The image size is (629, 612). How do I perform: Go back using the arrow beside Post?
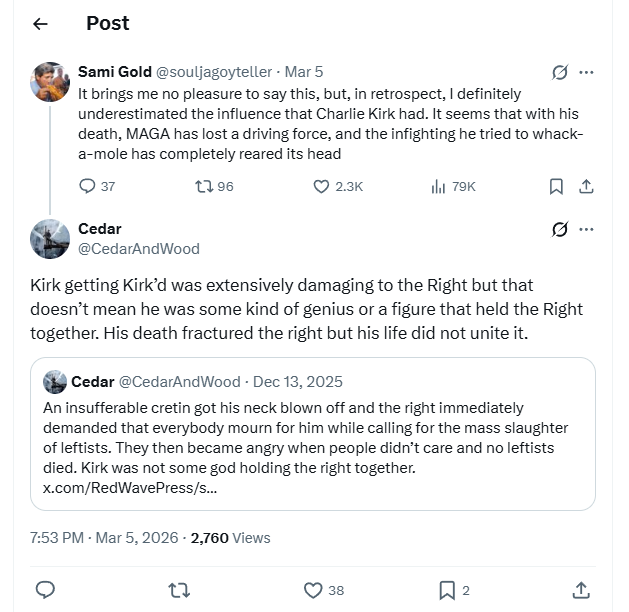tap(40, 24)
